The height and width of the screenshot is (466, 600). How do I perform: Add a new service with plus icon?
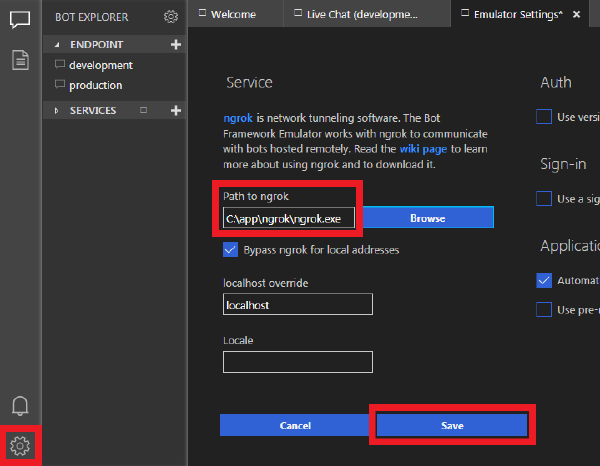[176, 110]
